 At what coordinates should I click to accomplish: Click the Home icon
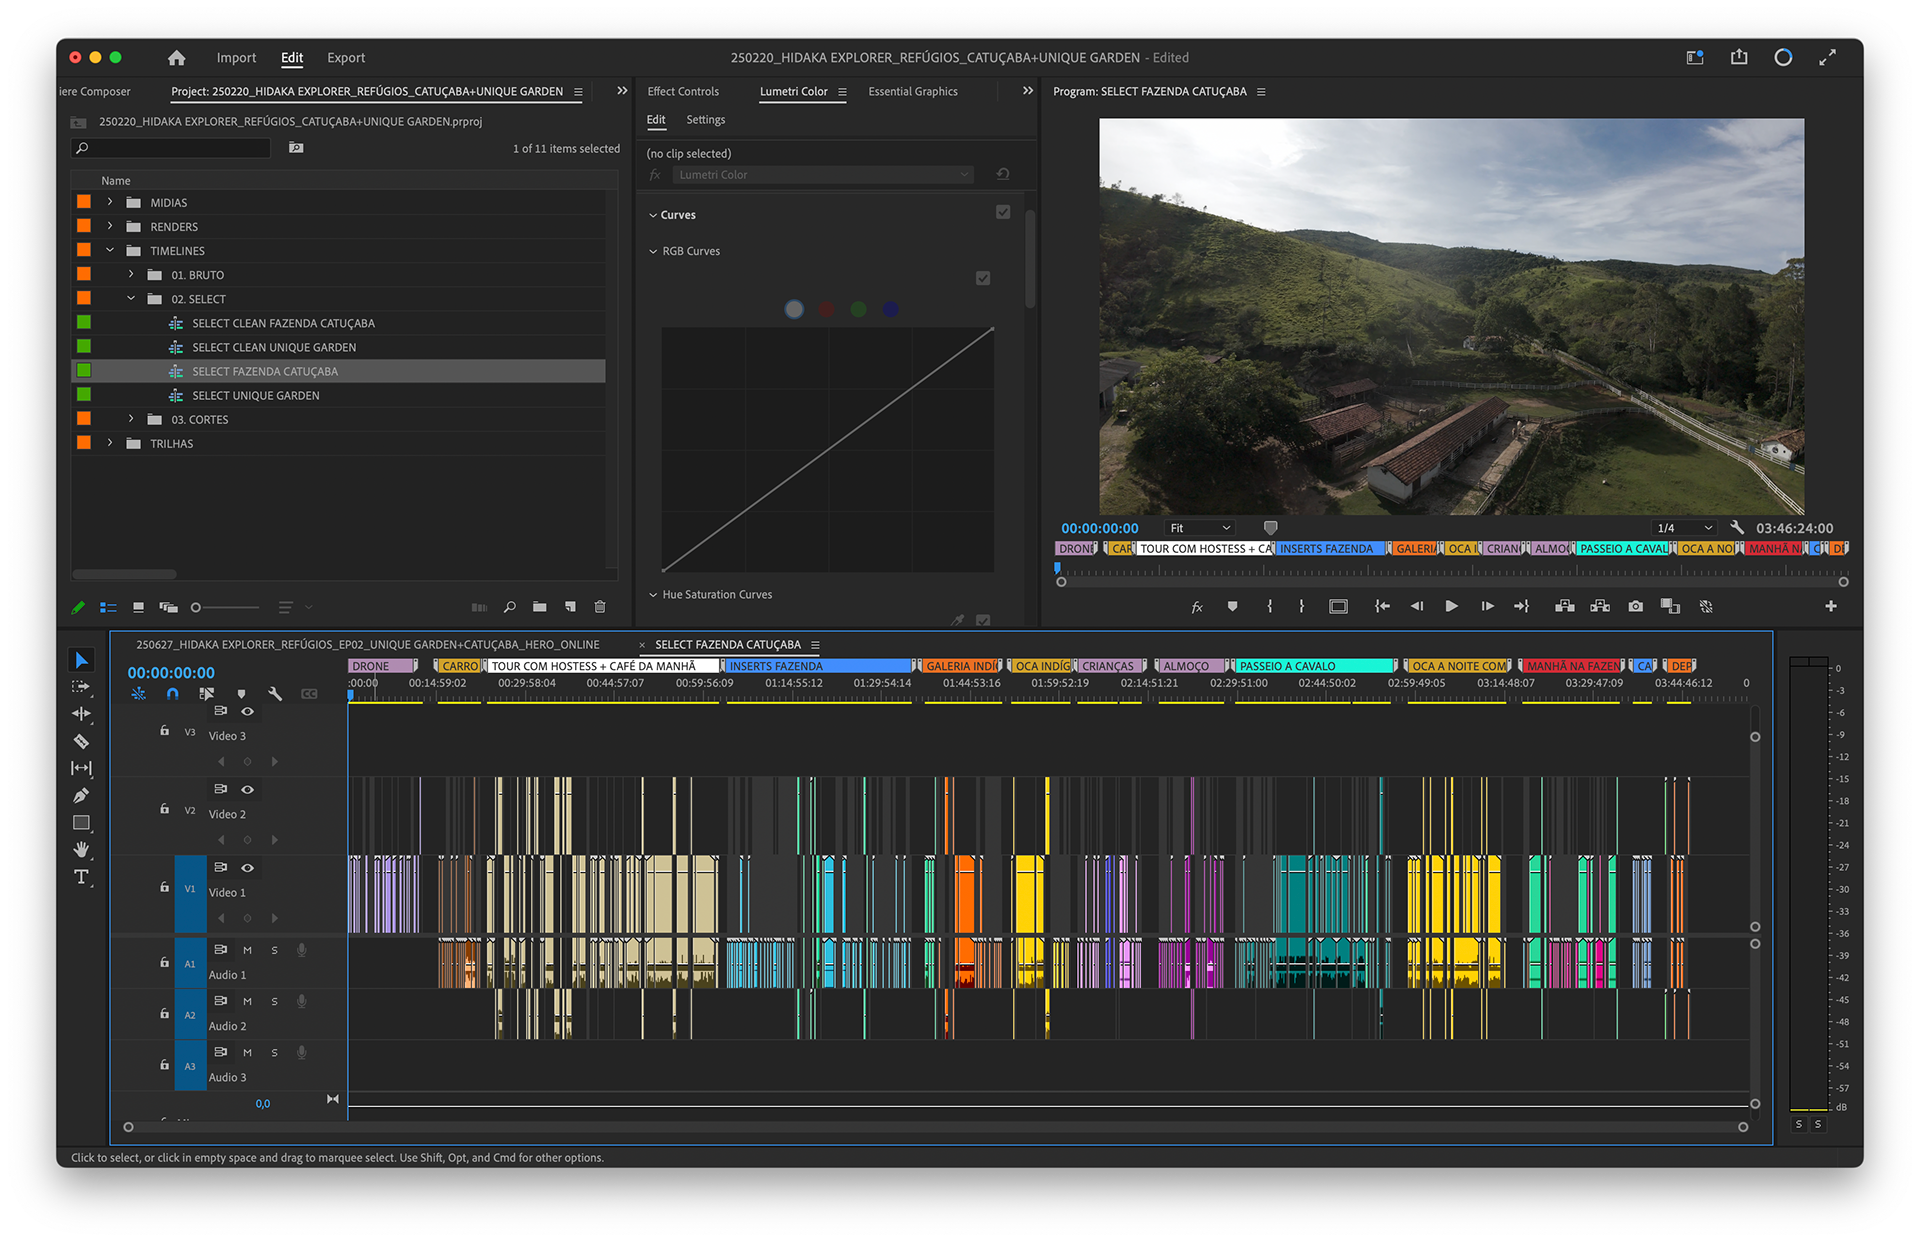tap(177, 58)
